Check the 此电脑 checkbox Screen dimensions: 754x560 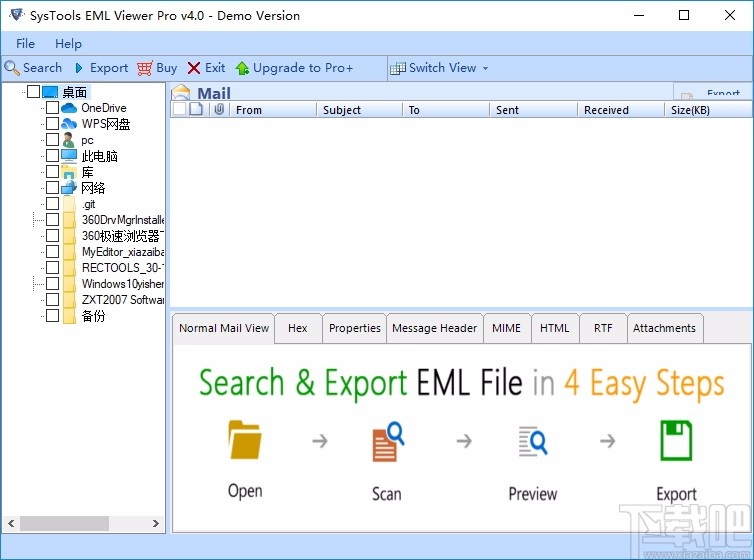coord(52,155)
